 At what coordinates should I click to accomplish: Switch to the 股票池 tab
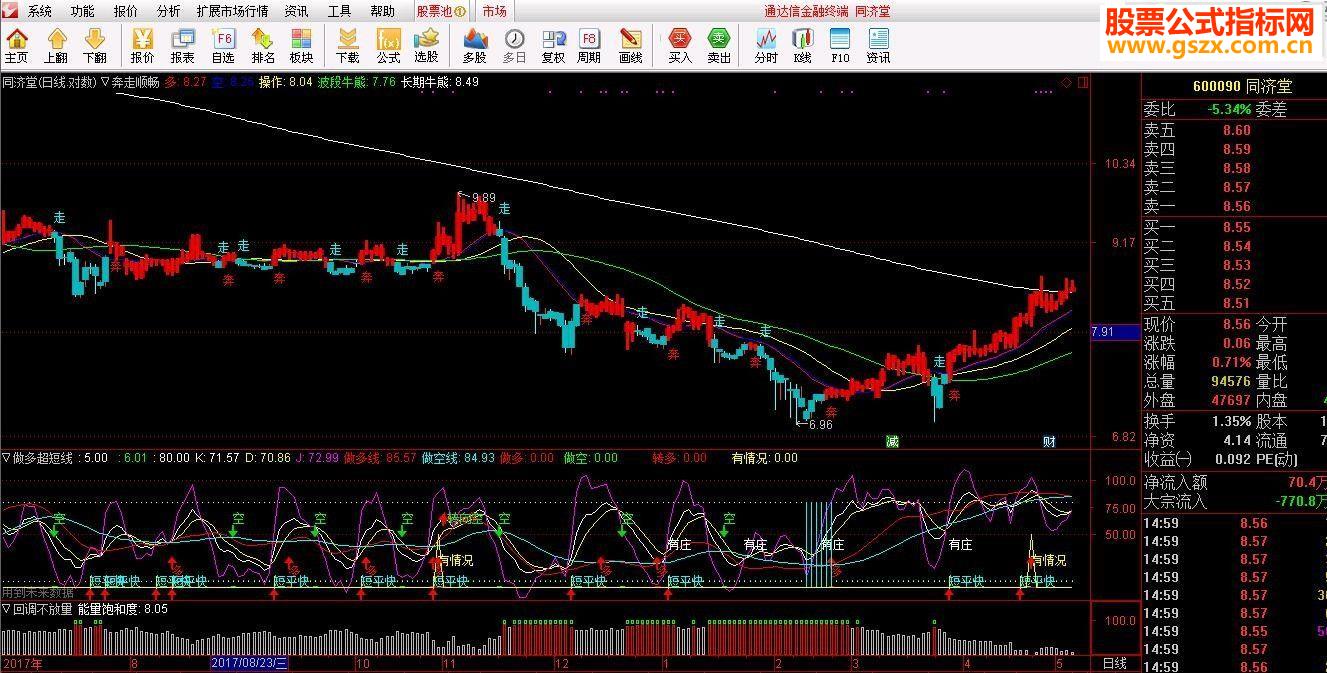(441, 11)
